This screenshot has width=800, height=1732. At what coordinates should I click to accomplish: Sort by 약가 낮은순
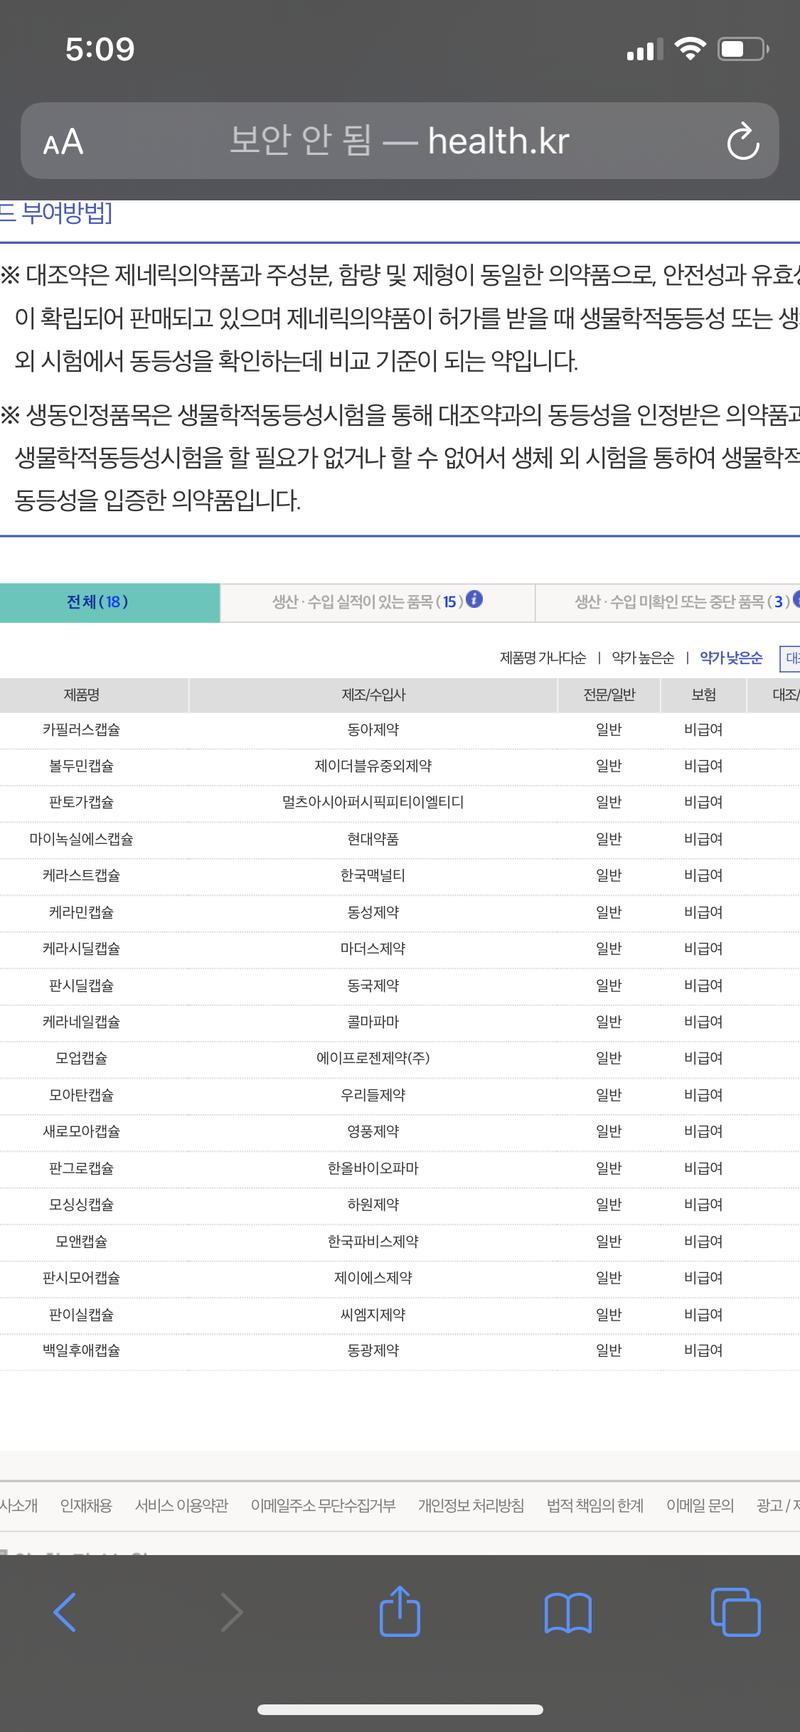click(731, 658)
